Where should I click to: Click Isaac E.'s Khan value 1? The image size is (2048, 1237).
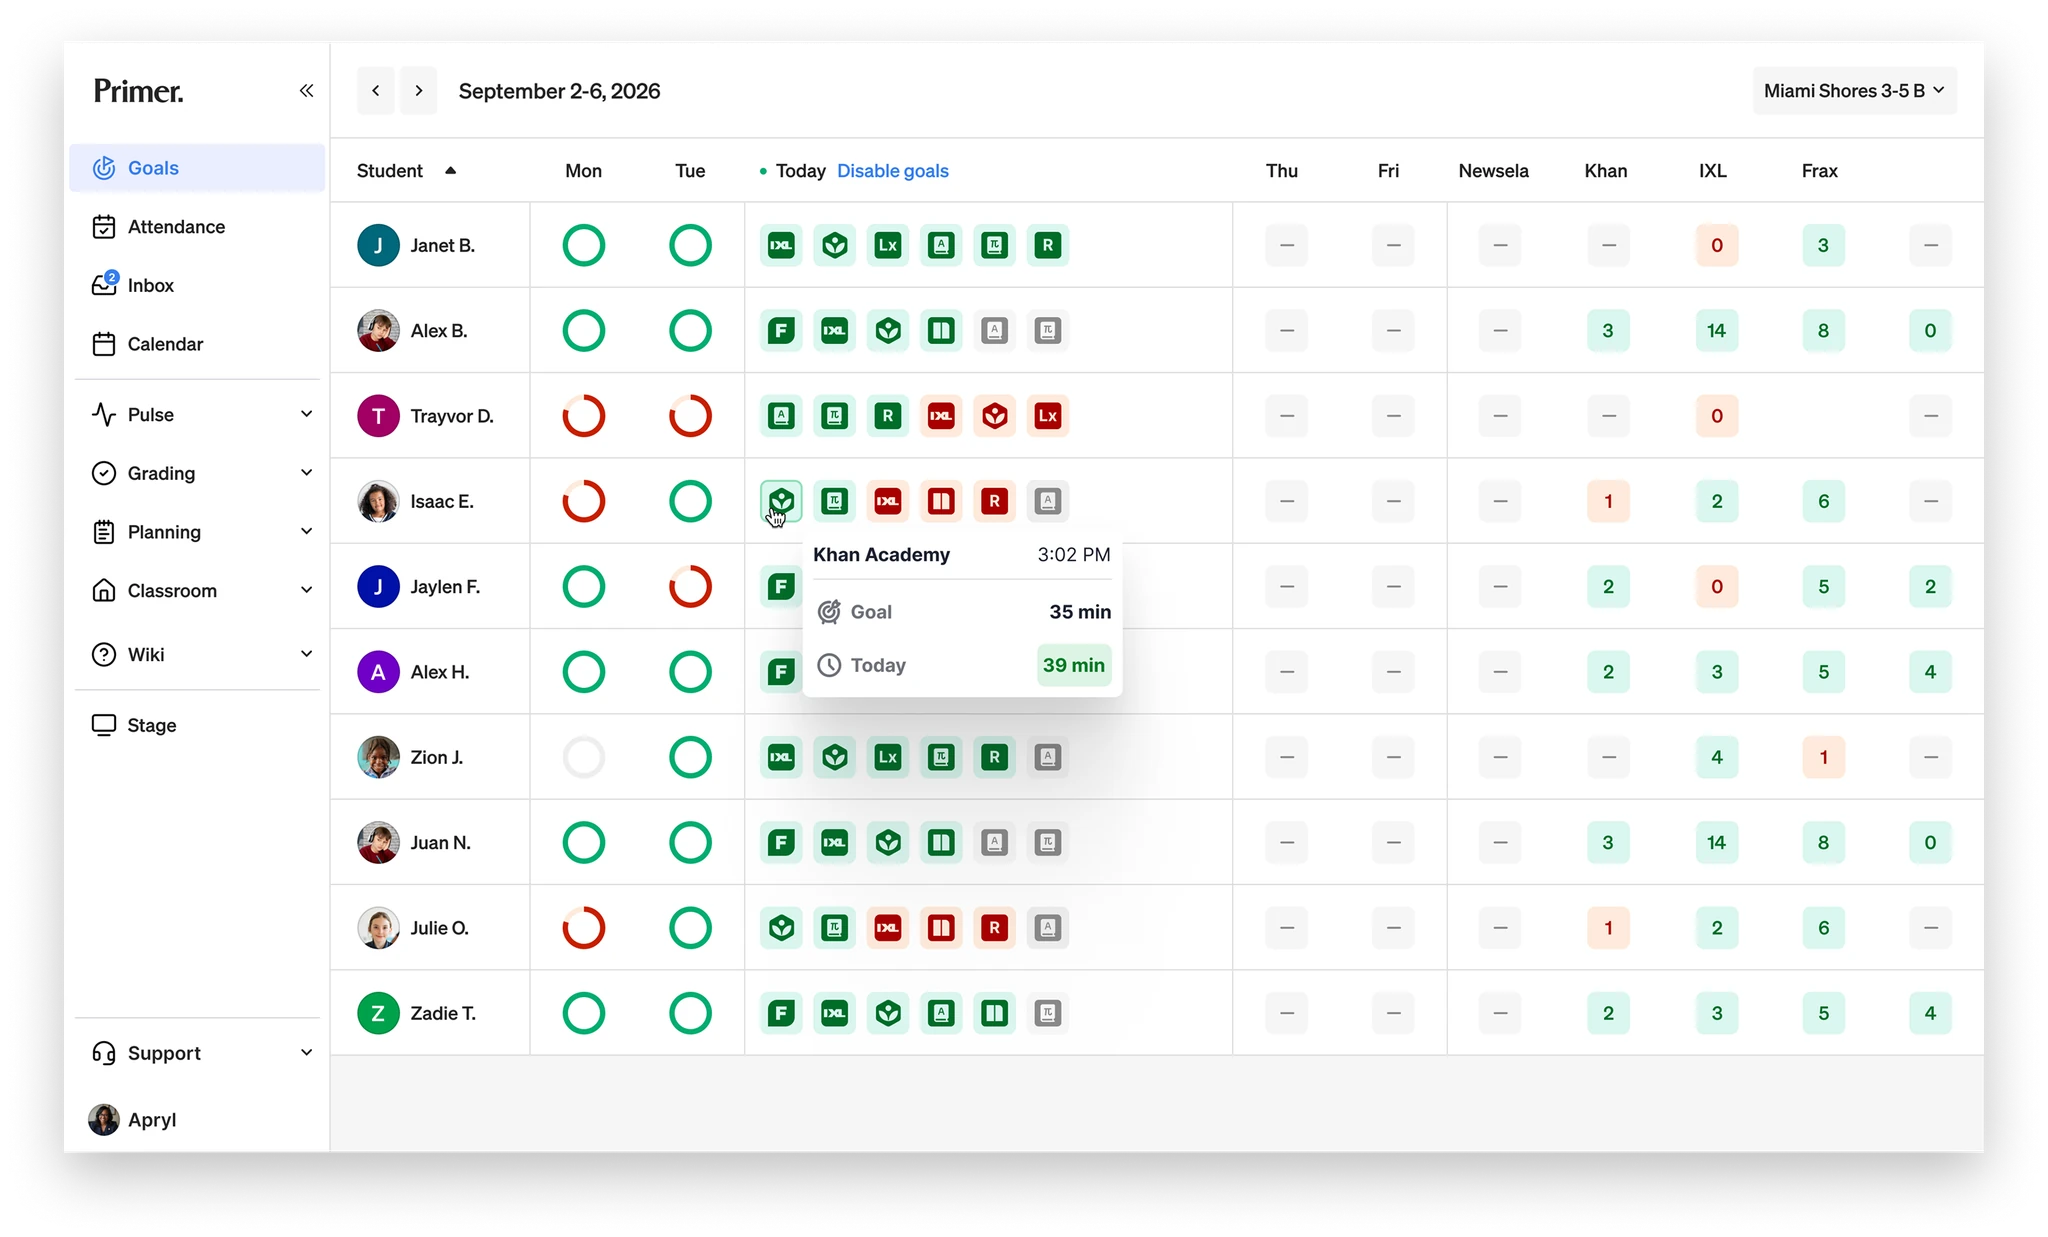coord(1608,501)
